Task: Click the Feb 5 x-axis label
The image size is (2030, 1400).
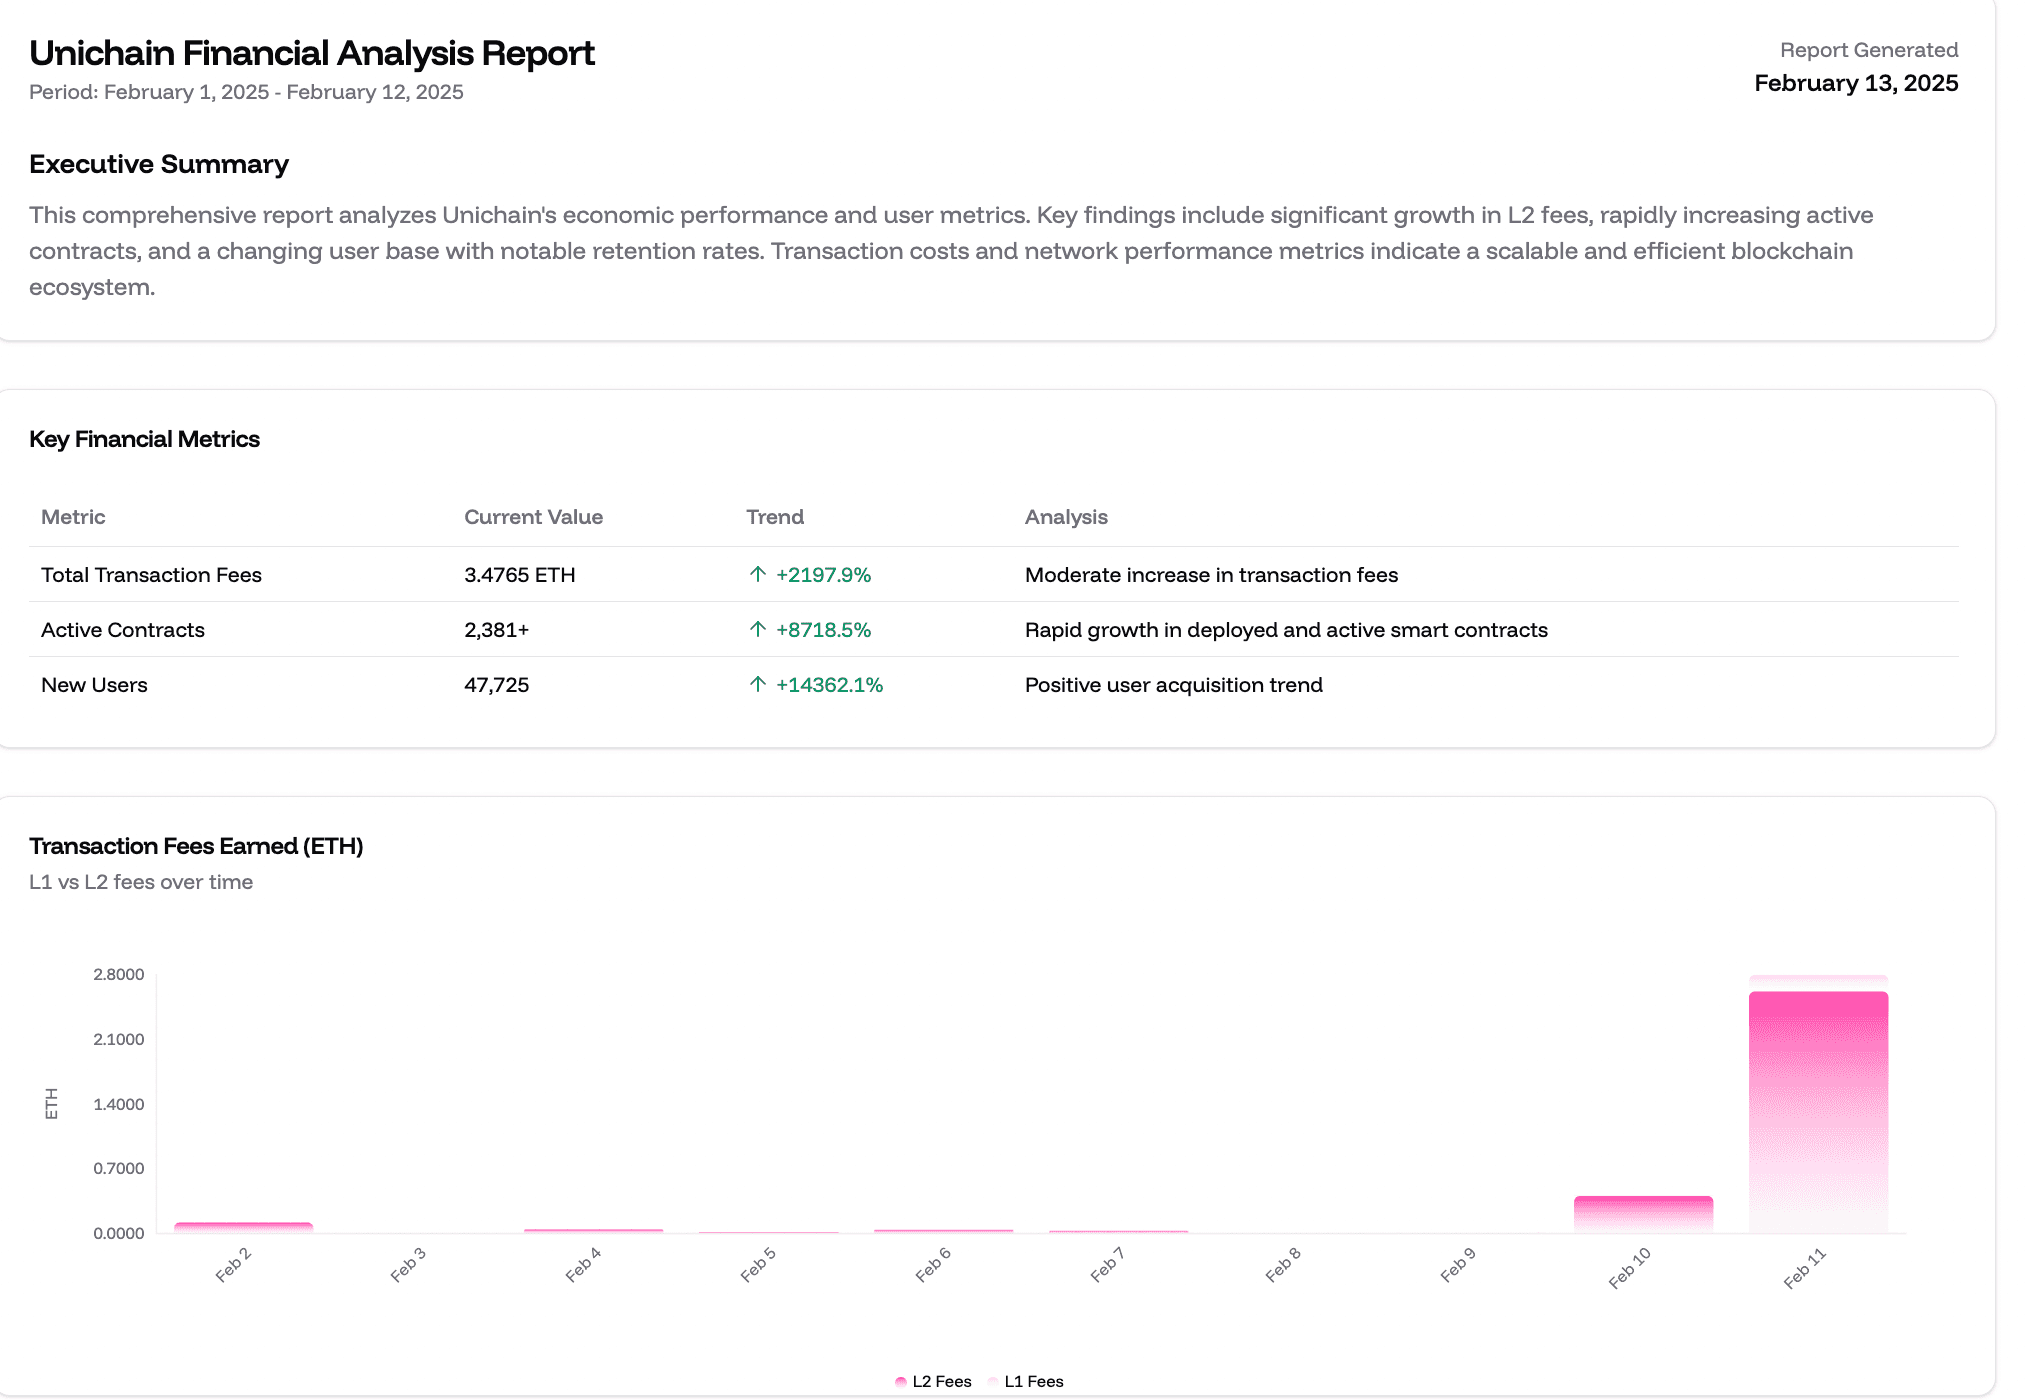Action: 758,1265
